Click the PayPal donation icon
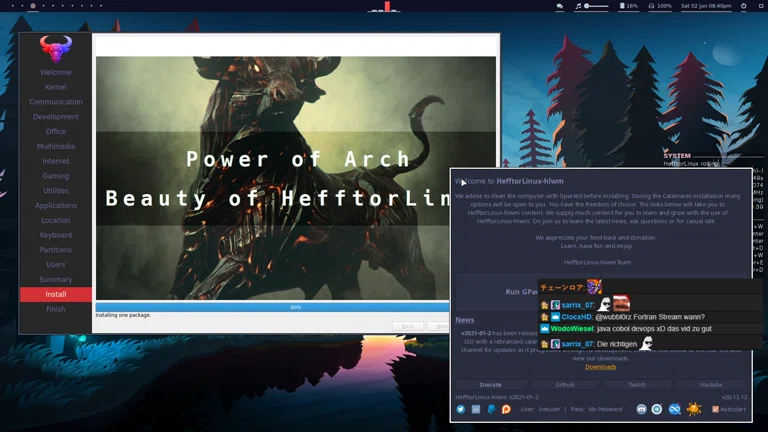 [x=491, y=409]
